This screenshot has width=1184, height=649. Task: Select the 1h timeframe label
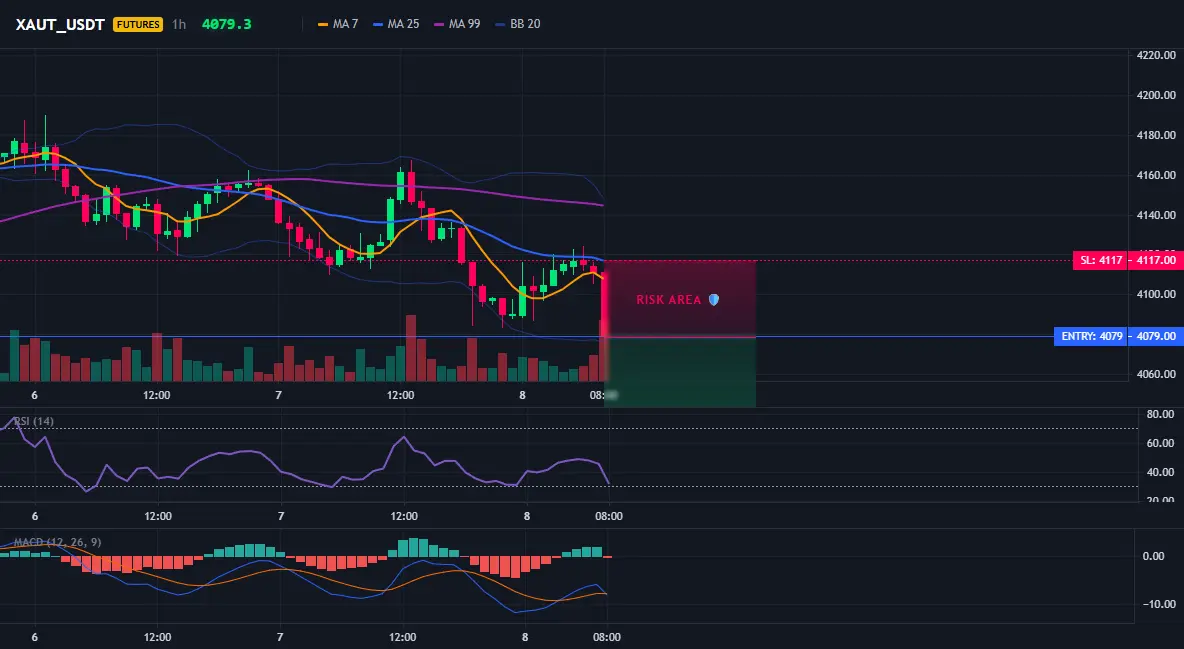tap(179, 24)
